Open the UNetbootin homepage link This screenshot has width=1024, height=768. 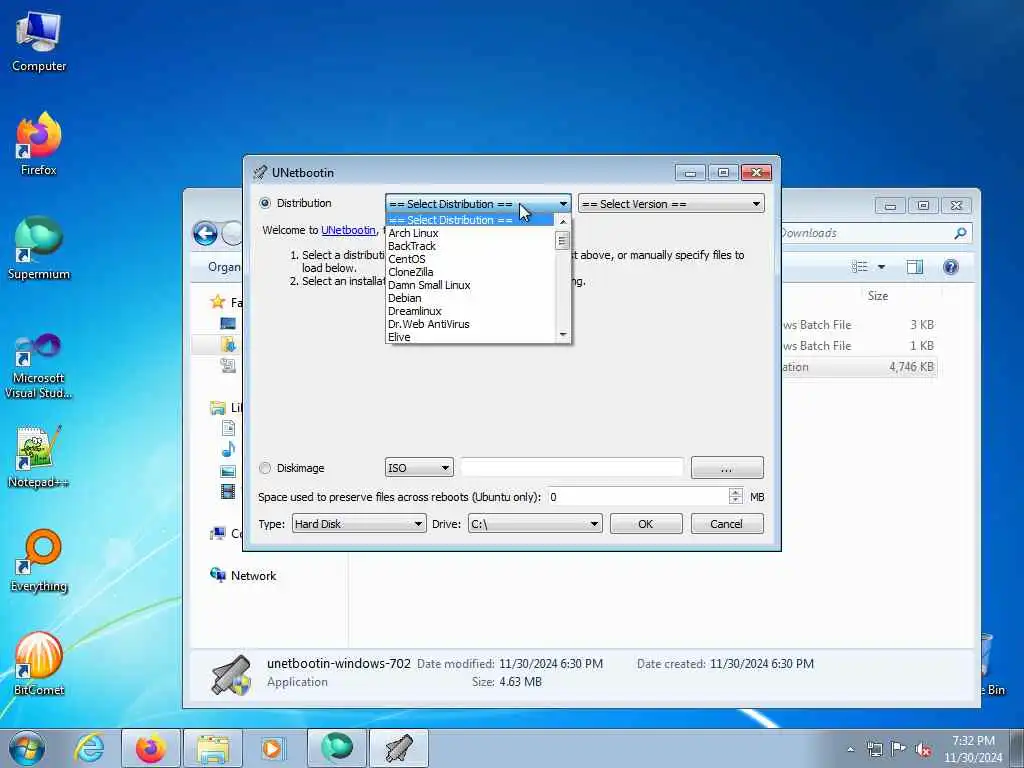point(348,230)
